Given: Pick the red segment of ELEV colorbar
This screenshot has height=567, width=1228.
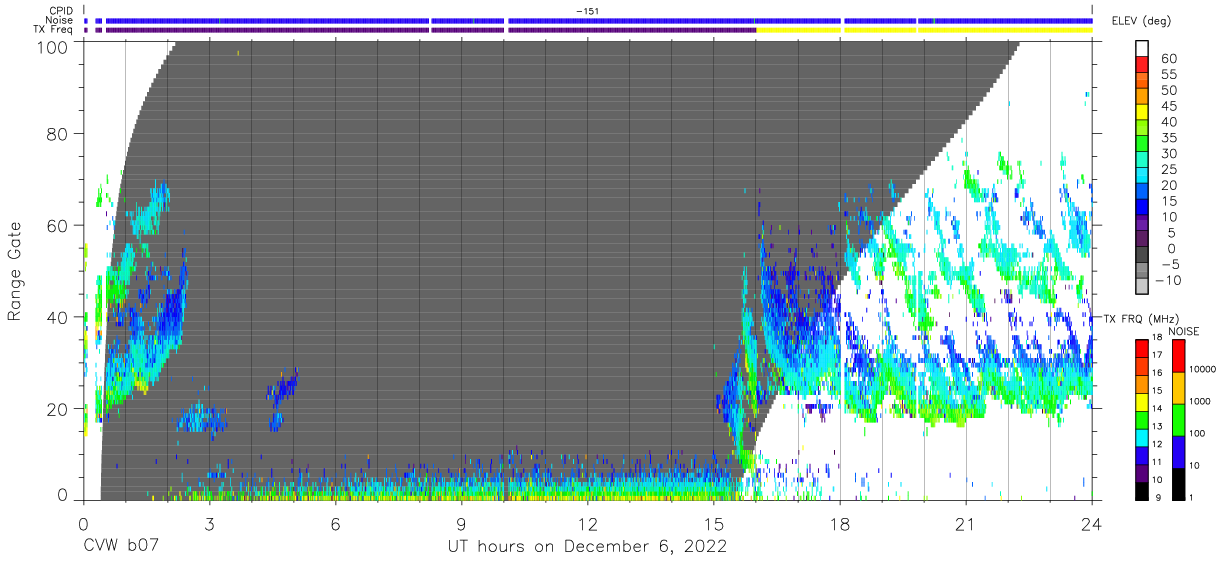Looking at the screenshot, I should point(1144,65).
